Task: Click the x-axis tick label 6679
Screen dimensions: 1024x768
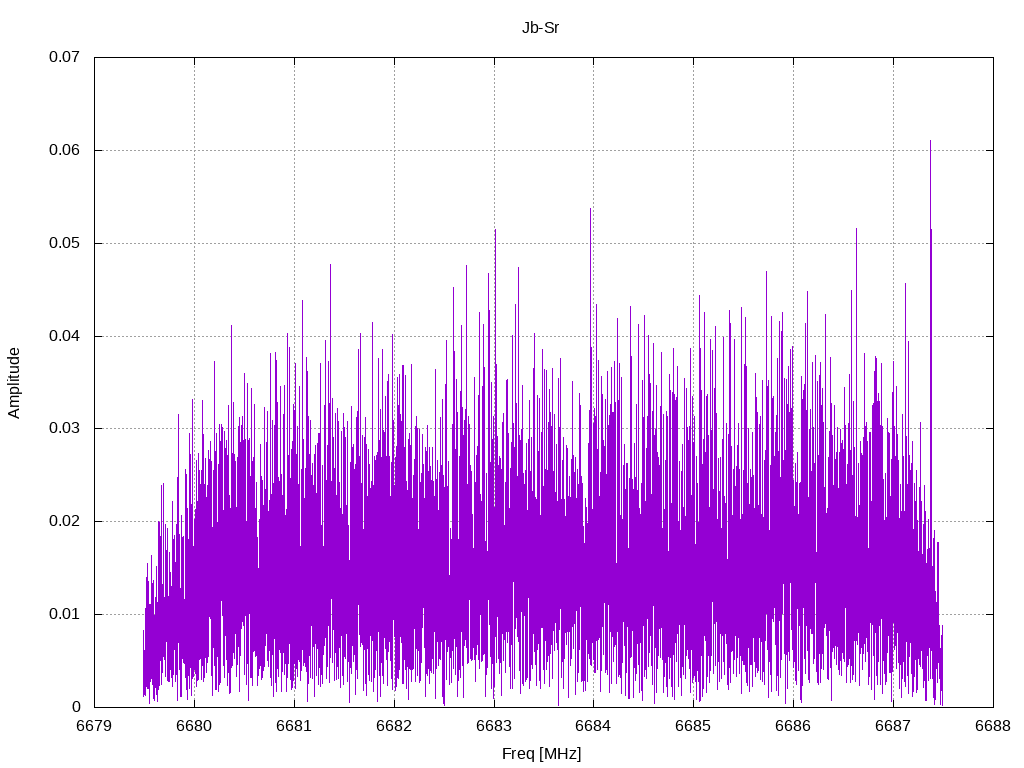Action: coord(95,726)
